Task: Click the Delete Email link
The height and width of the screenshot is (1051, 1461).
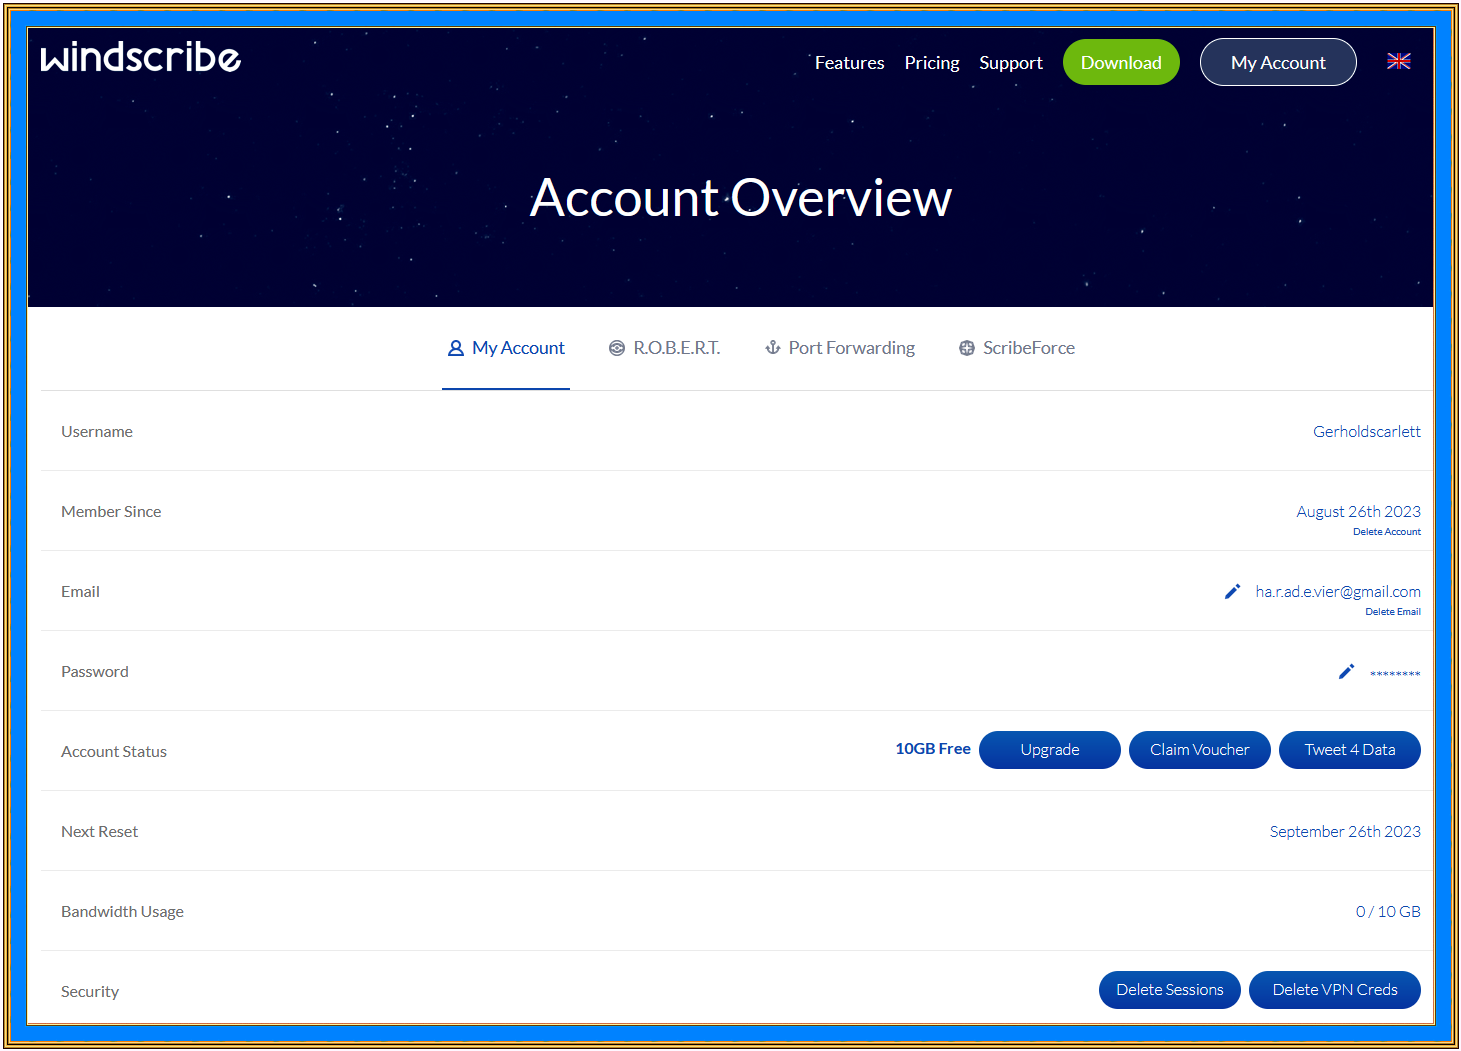Action: click(x=1393, y=612)
